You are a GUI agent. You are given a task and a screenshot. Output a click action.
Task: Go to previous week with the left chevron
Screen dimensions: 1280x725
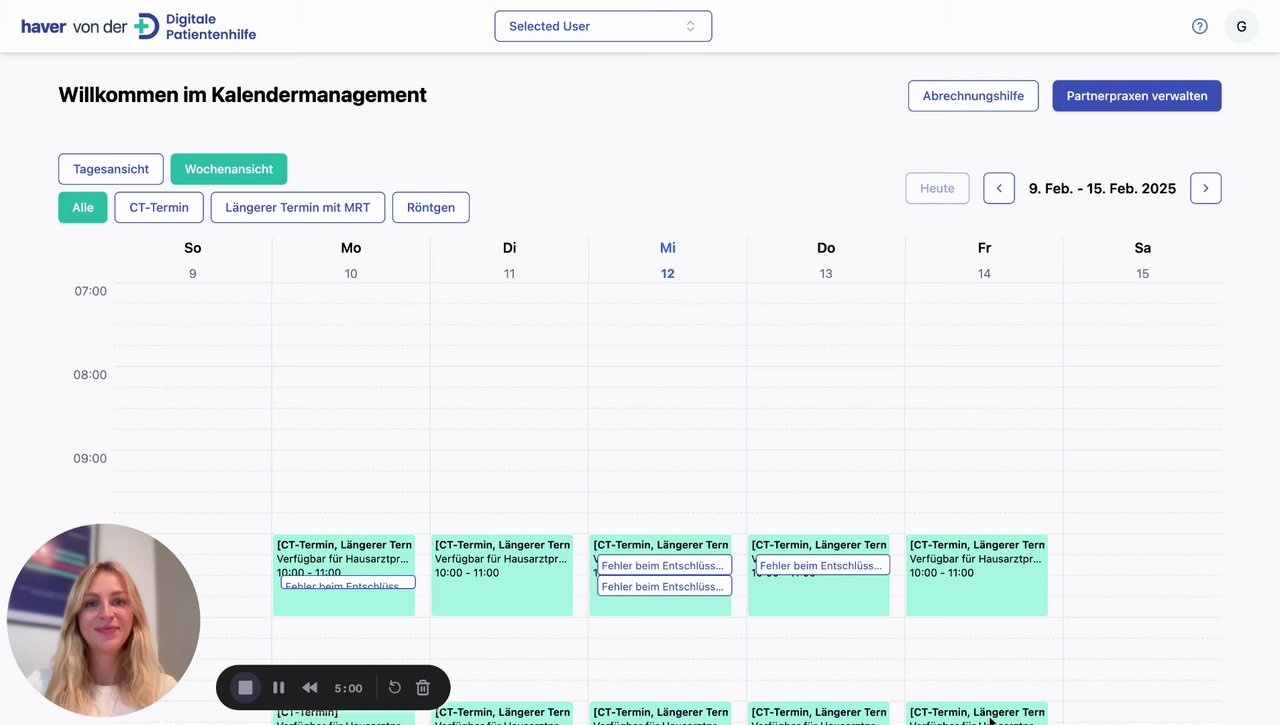[x=999, y=188]
